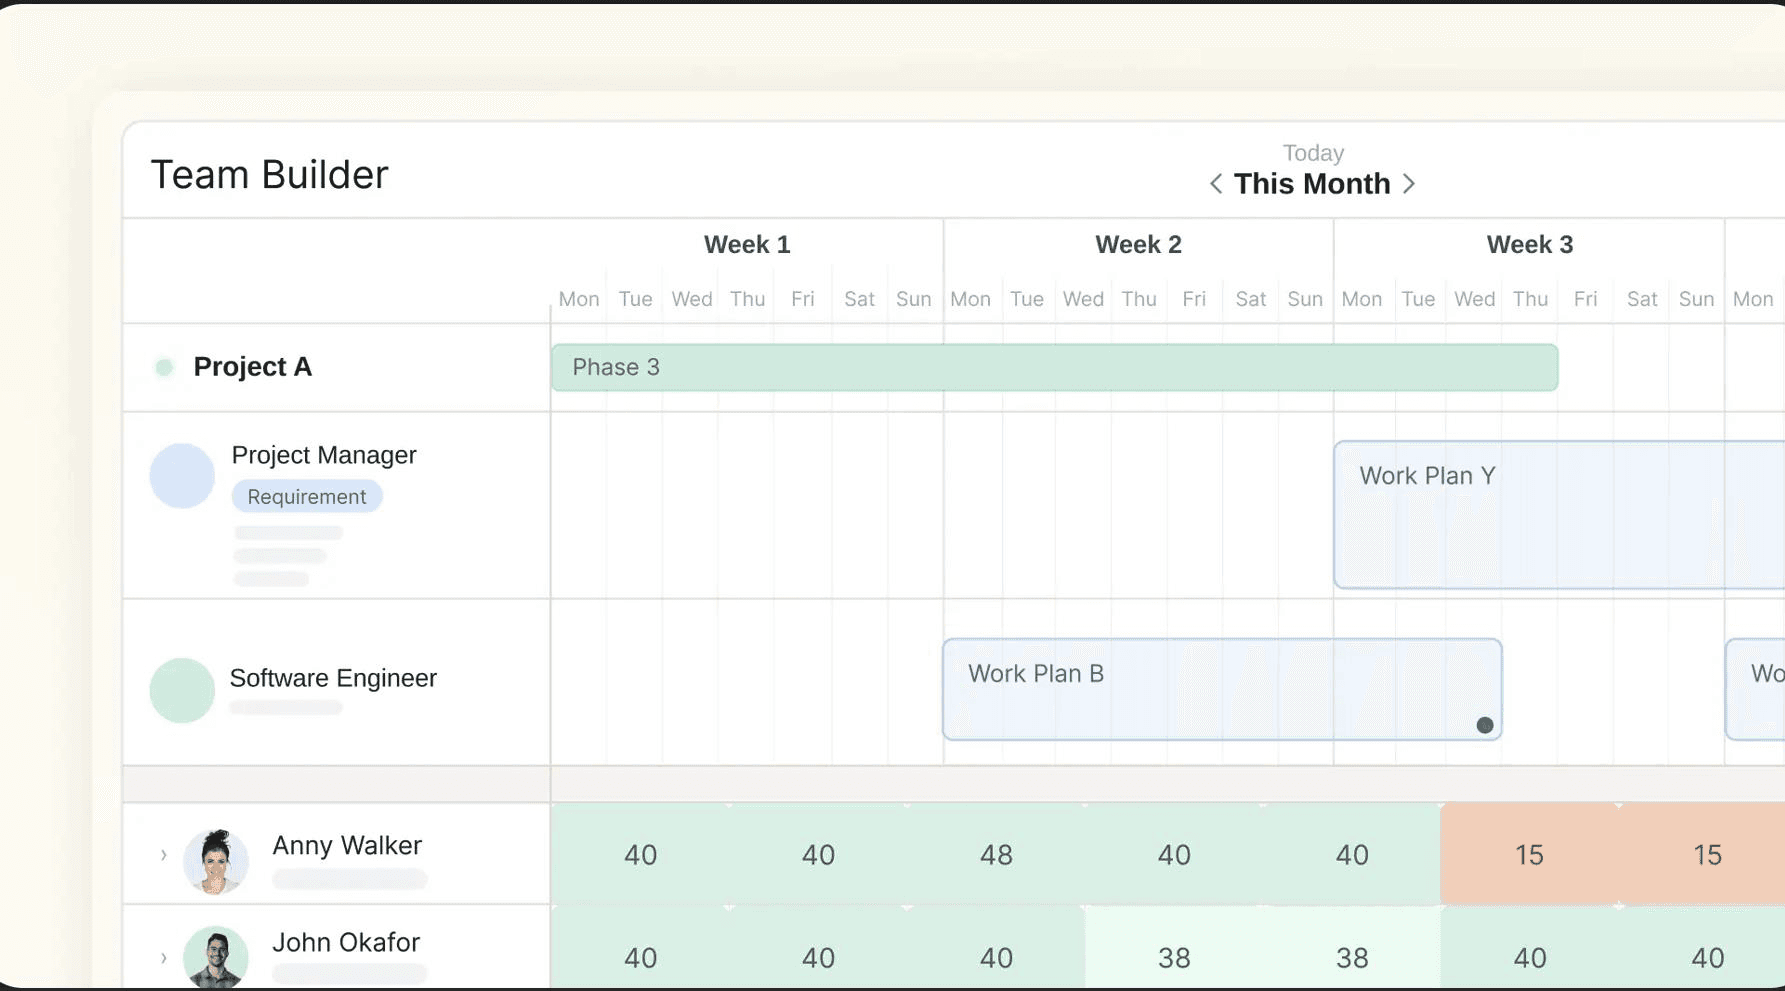Select the Work Plan B block

click(1222, 689)
